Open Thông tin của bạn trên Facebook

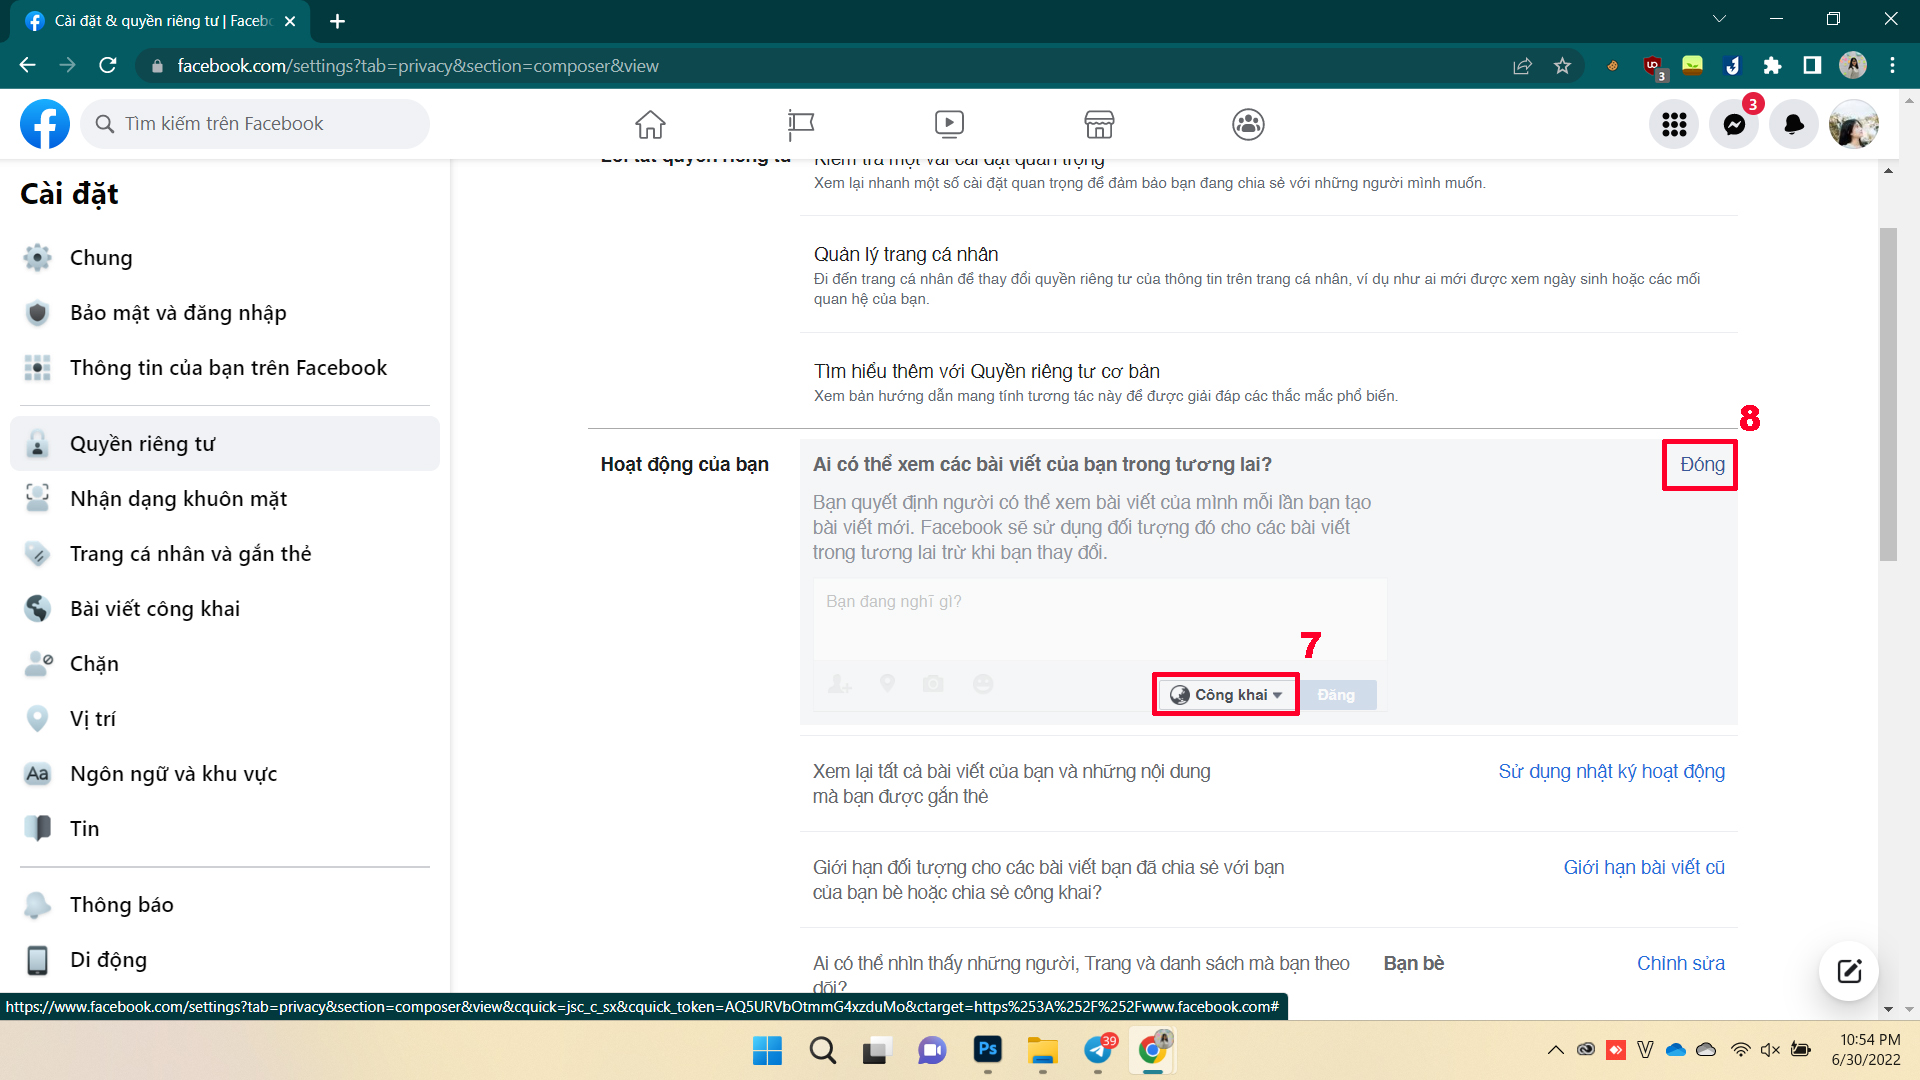coord(225,368)
